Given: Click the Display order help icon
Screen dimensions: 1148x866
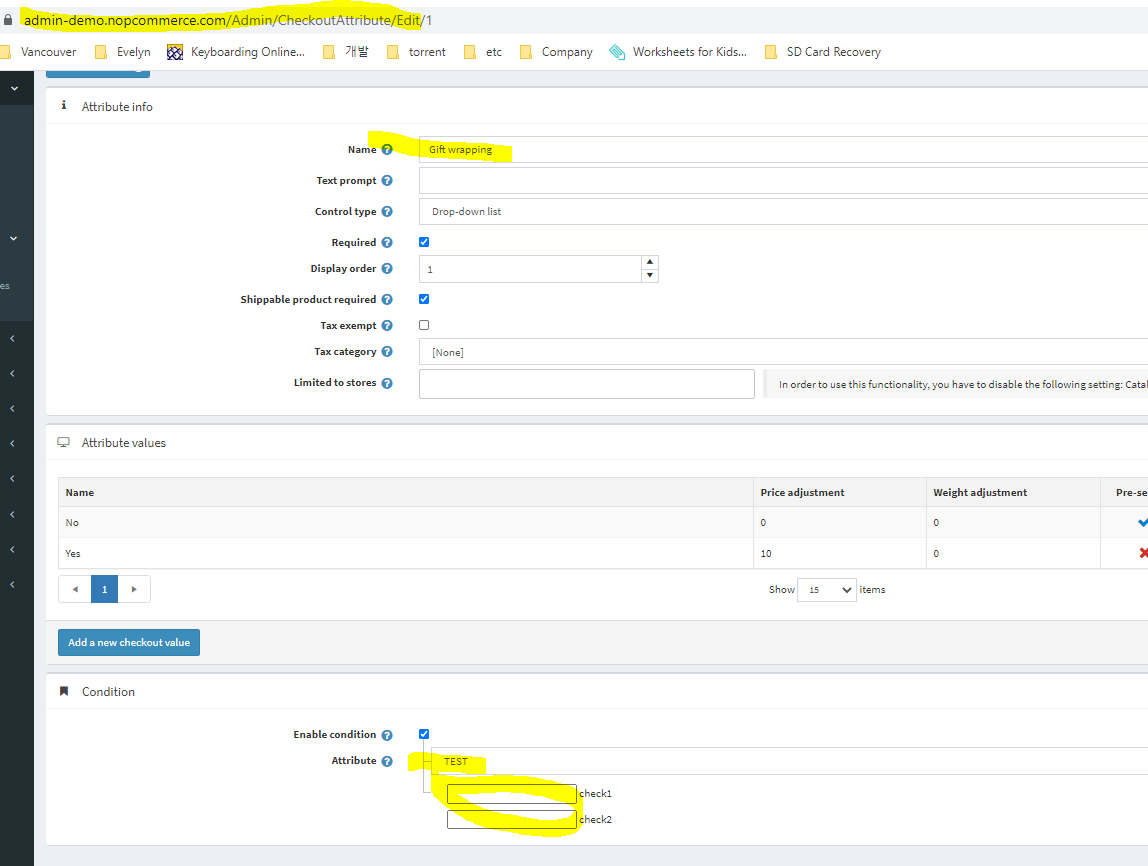Looking at the screenshot, I should point(387,268).
